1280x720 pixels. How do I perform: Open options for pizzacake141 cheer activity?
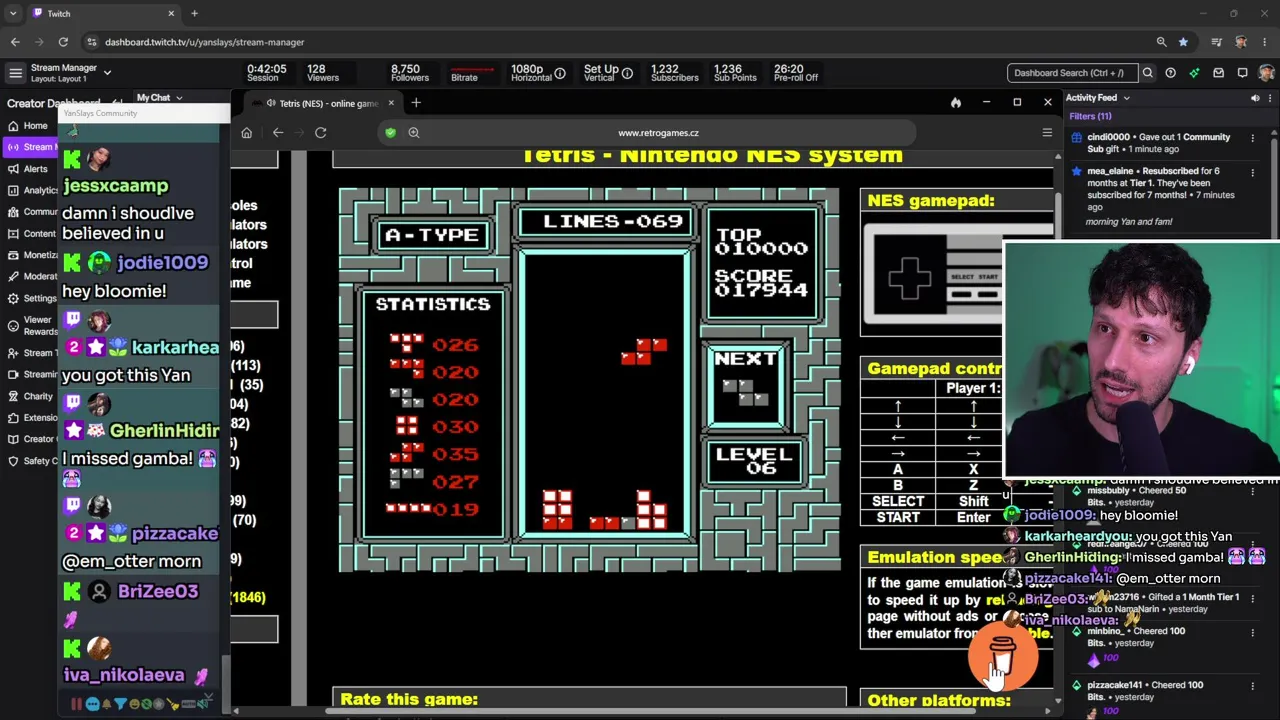(x=1252, y=686)
